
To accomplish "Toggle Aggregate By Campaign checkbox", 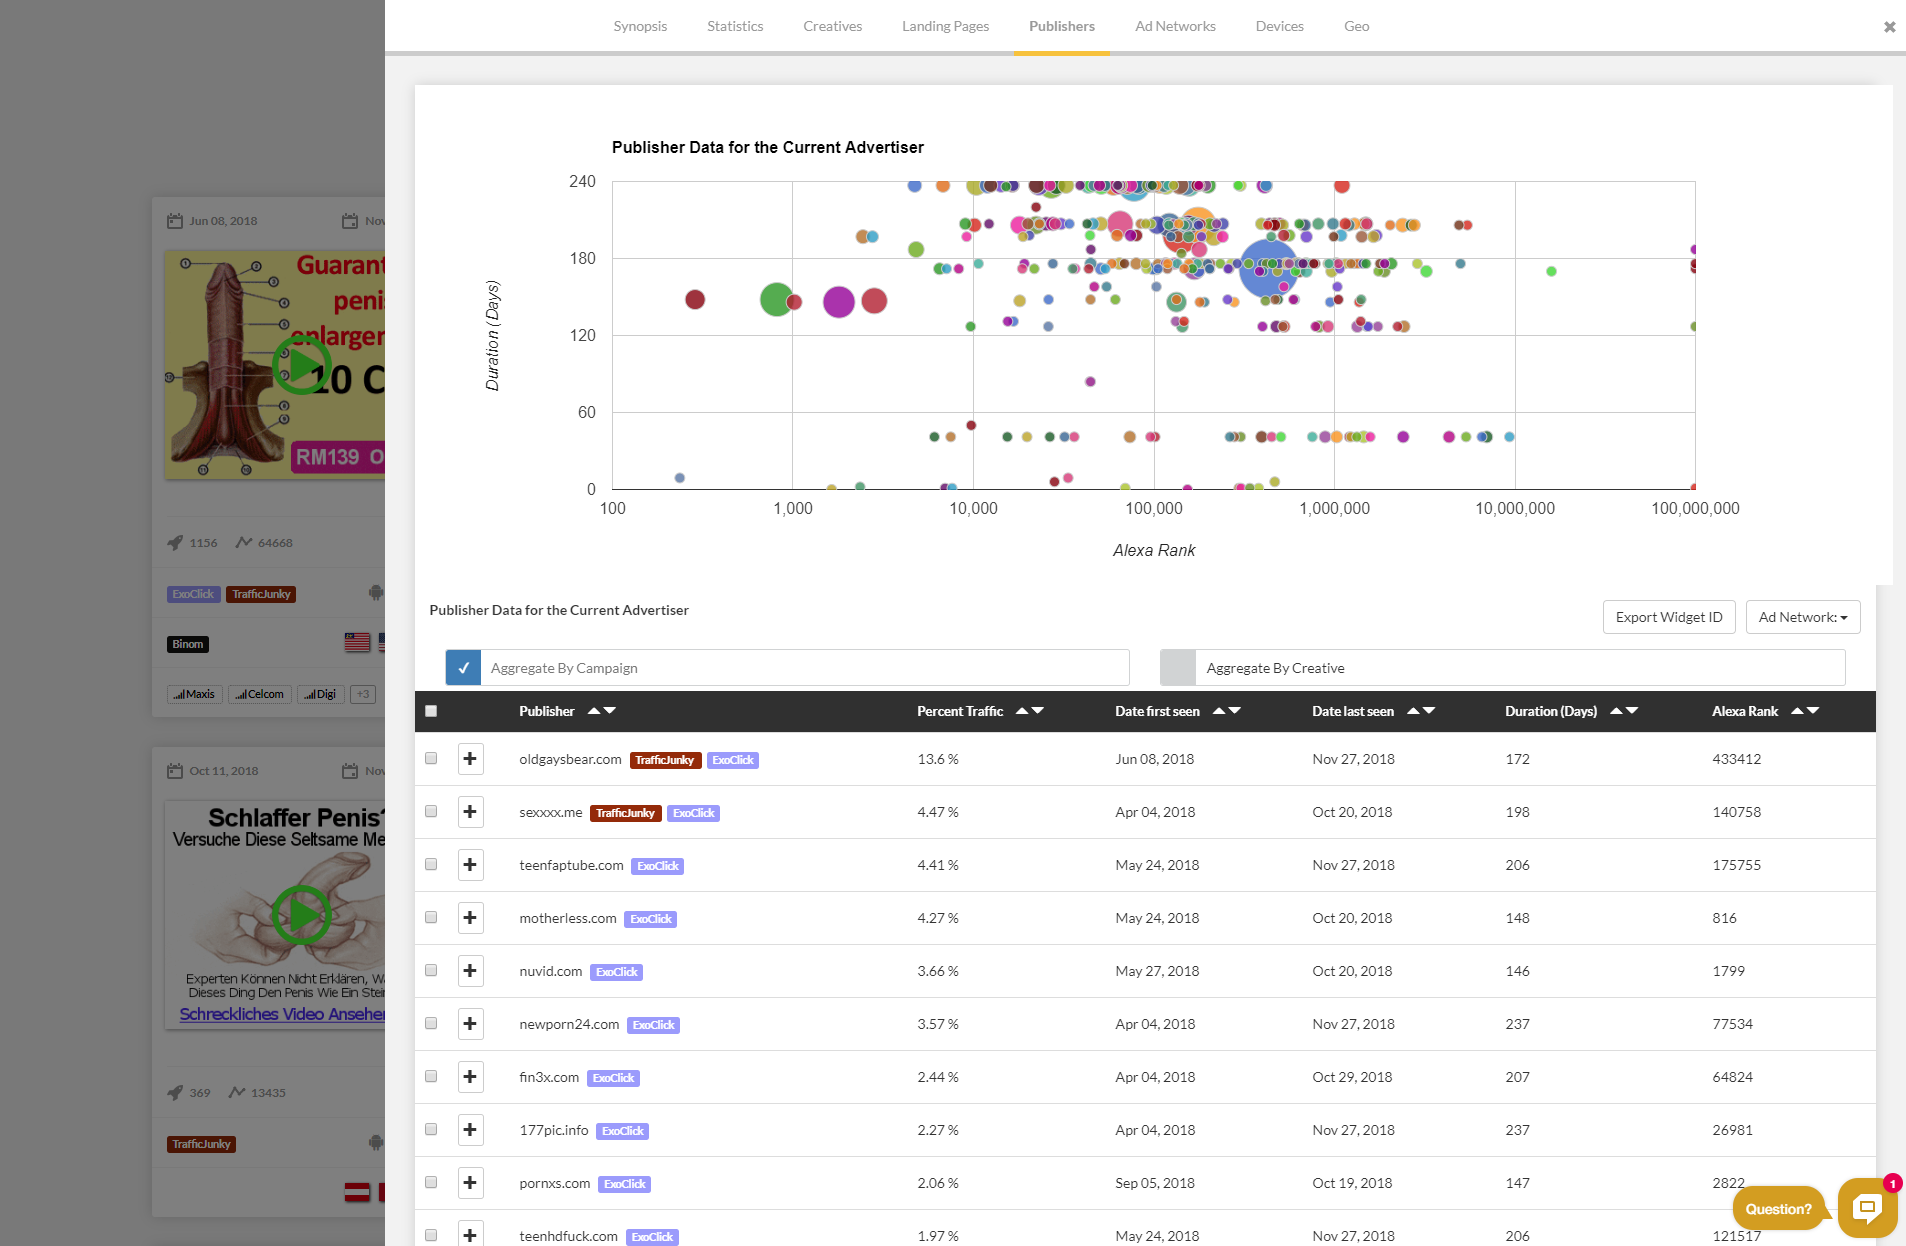I will click(x=463, y=668).
